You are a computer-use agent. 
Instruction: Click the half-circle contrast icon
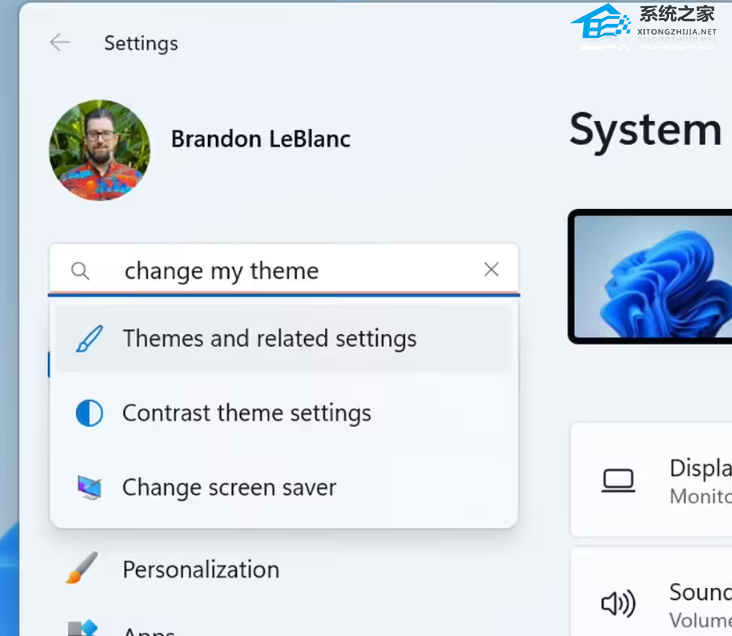(89, 413)
